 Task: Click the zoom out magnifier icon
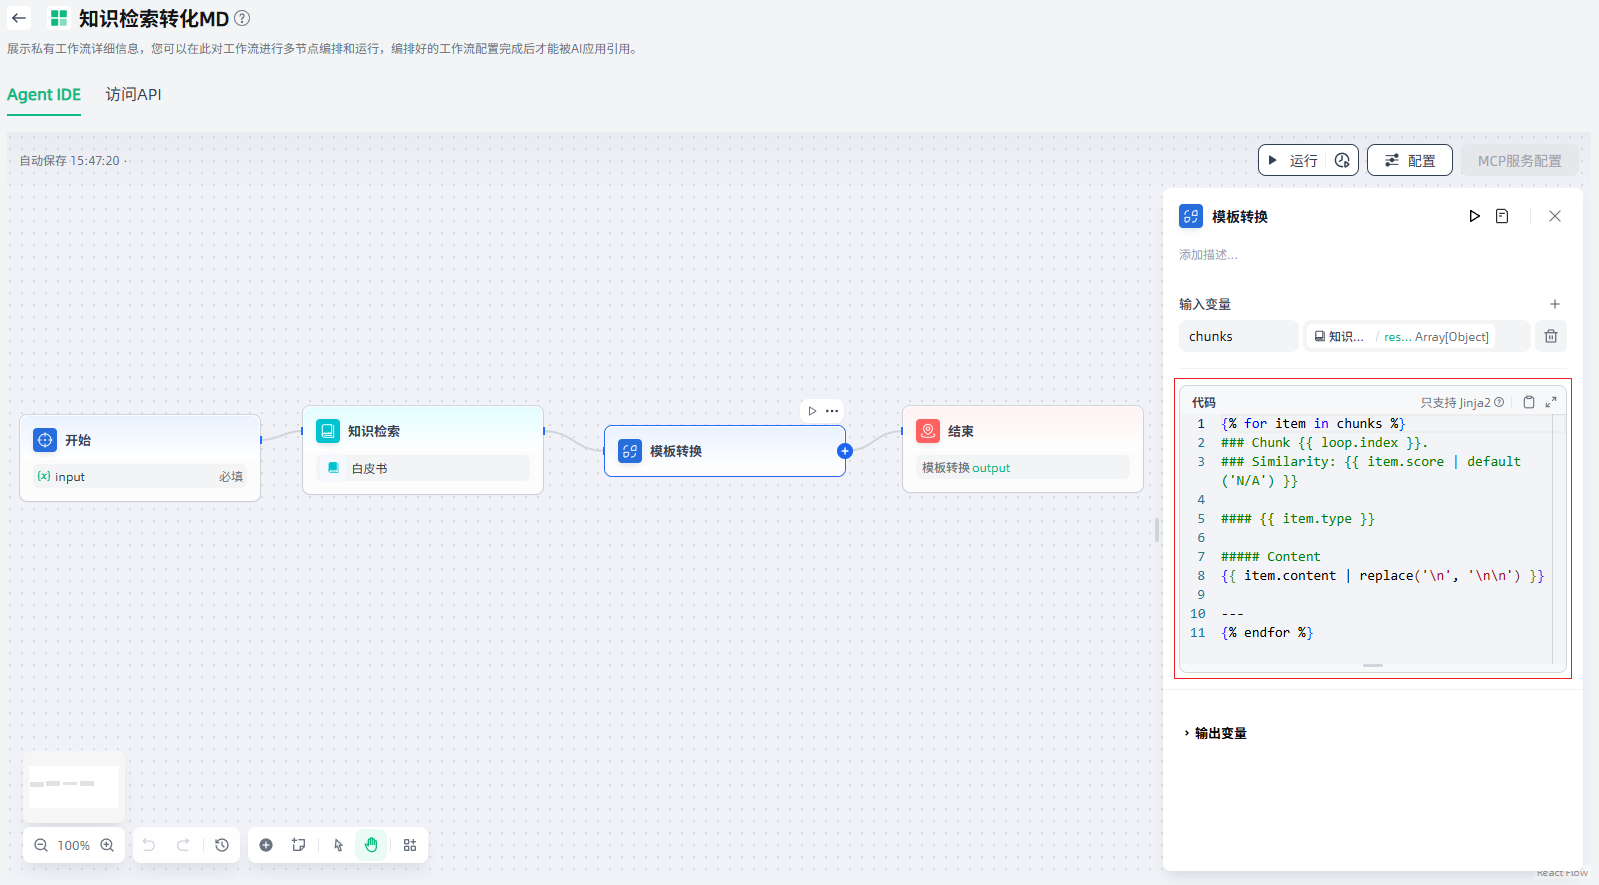coord(41,845)
